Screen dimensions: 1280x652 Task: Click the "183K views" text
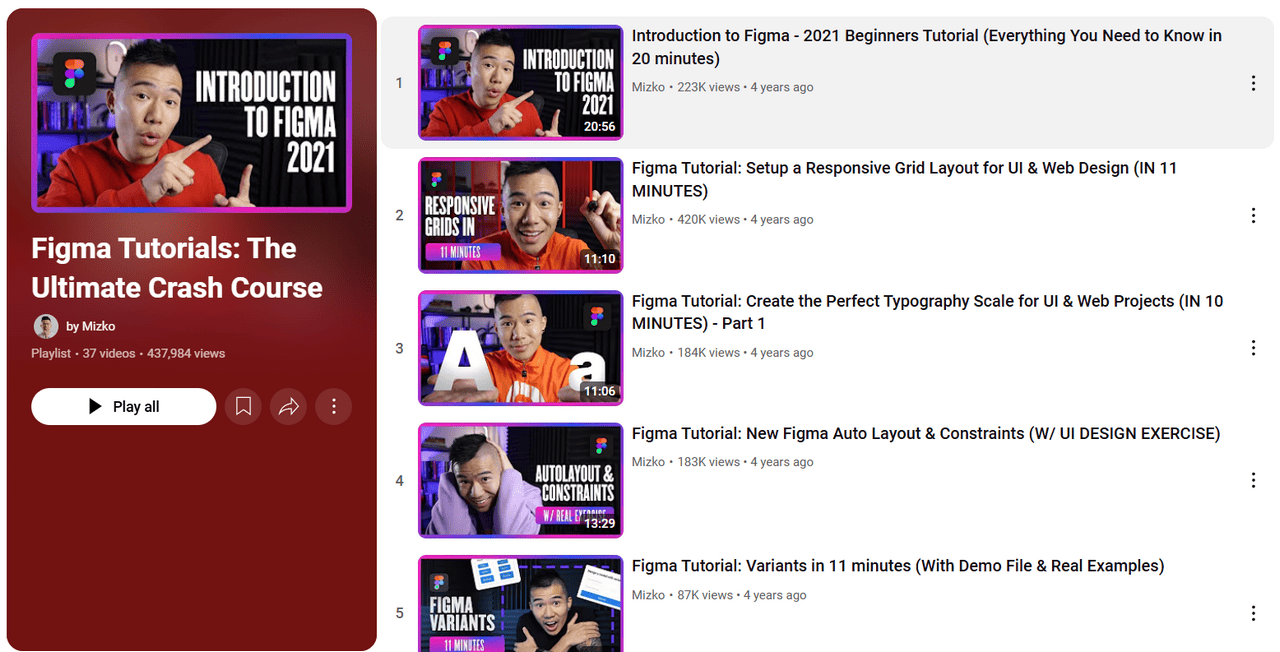[708, 462]
